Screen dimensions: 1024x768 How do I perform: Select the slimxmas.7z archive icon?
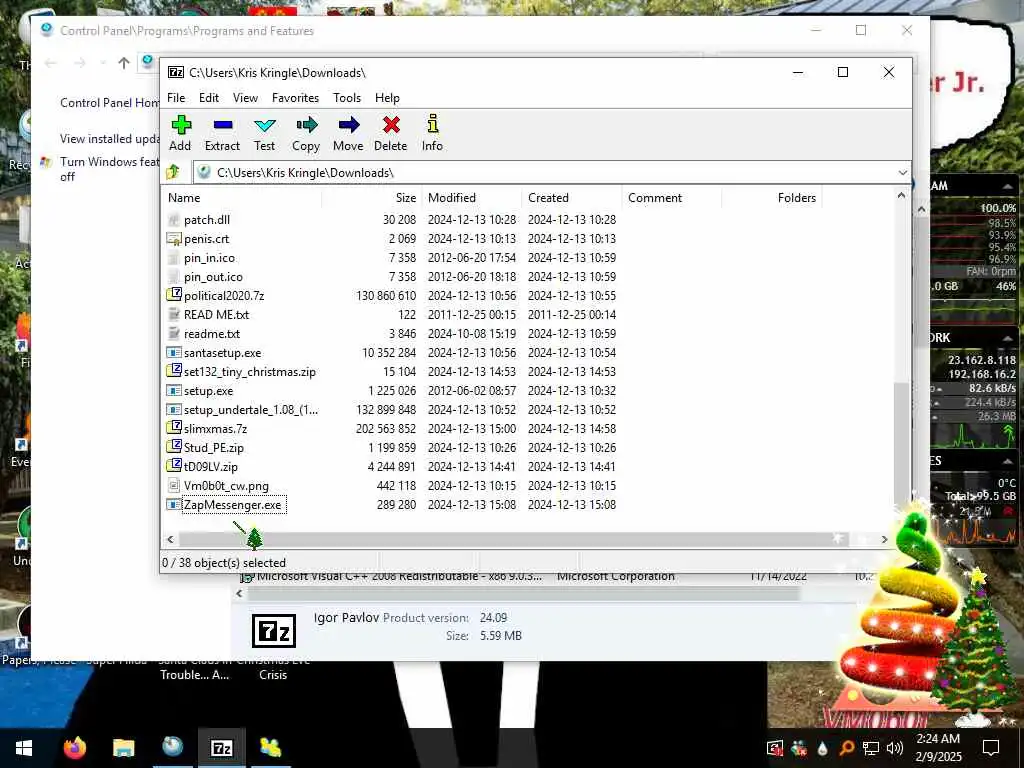pyautogui.click(x=174, y=428)
